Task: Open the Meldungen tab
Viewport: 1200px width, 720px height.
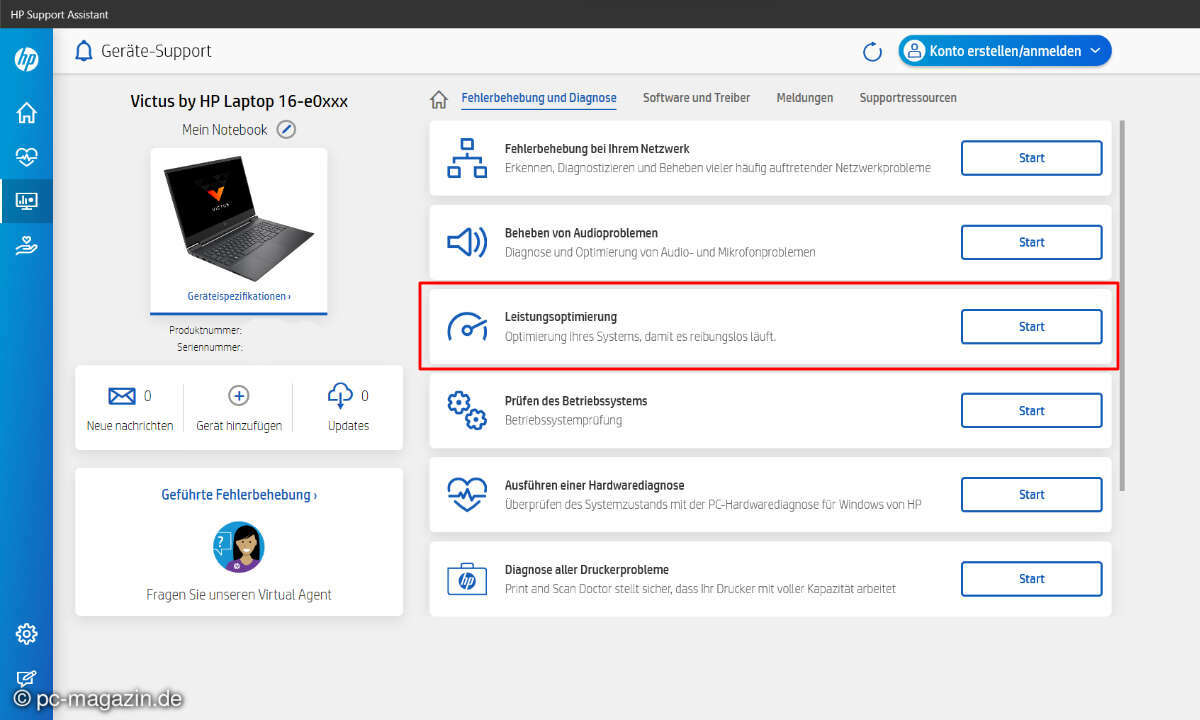Action: [x=805, y=98]
